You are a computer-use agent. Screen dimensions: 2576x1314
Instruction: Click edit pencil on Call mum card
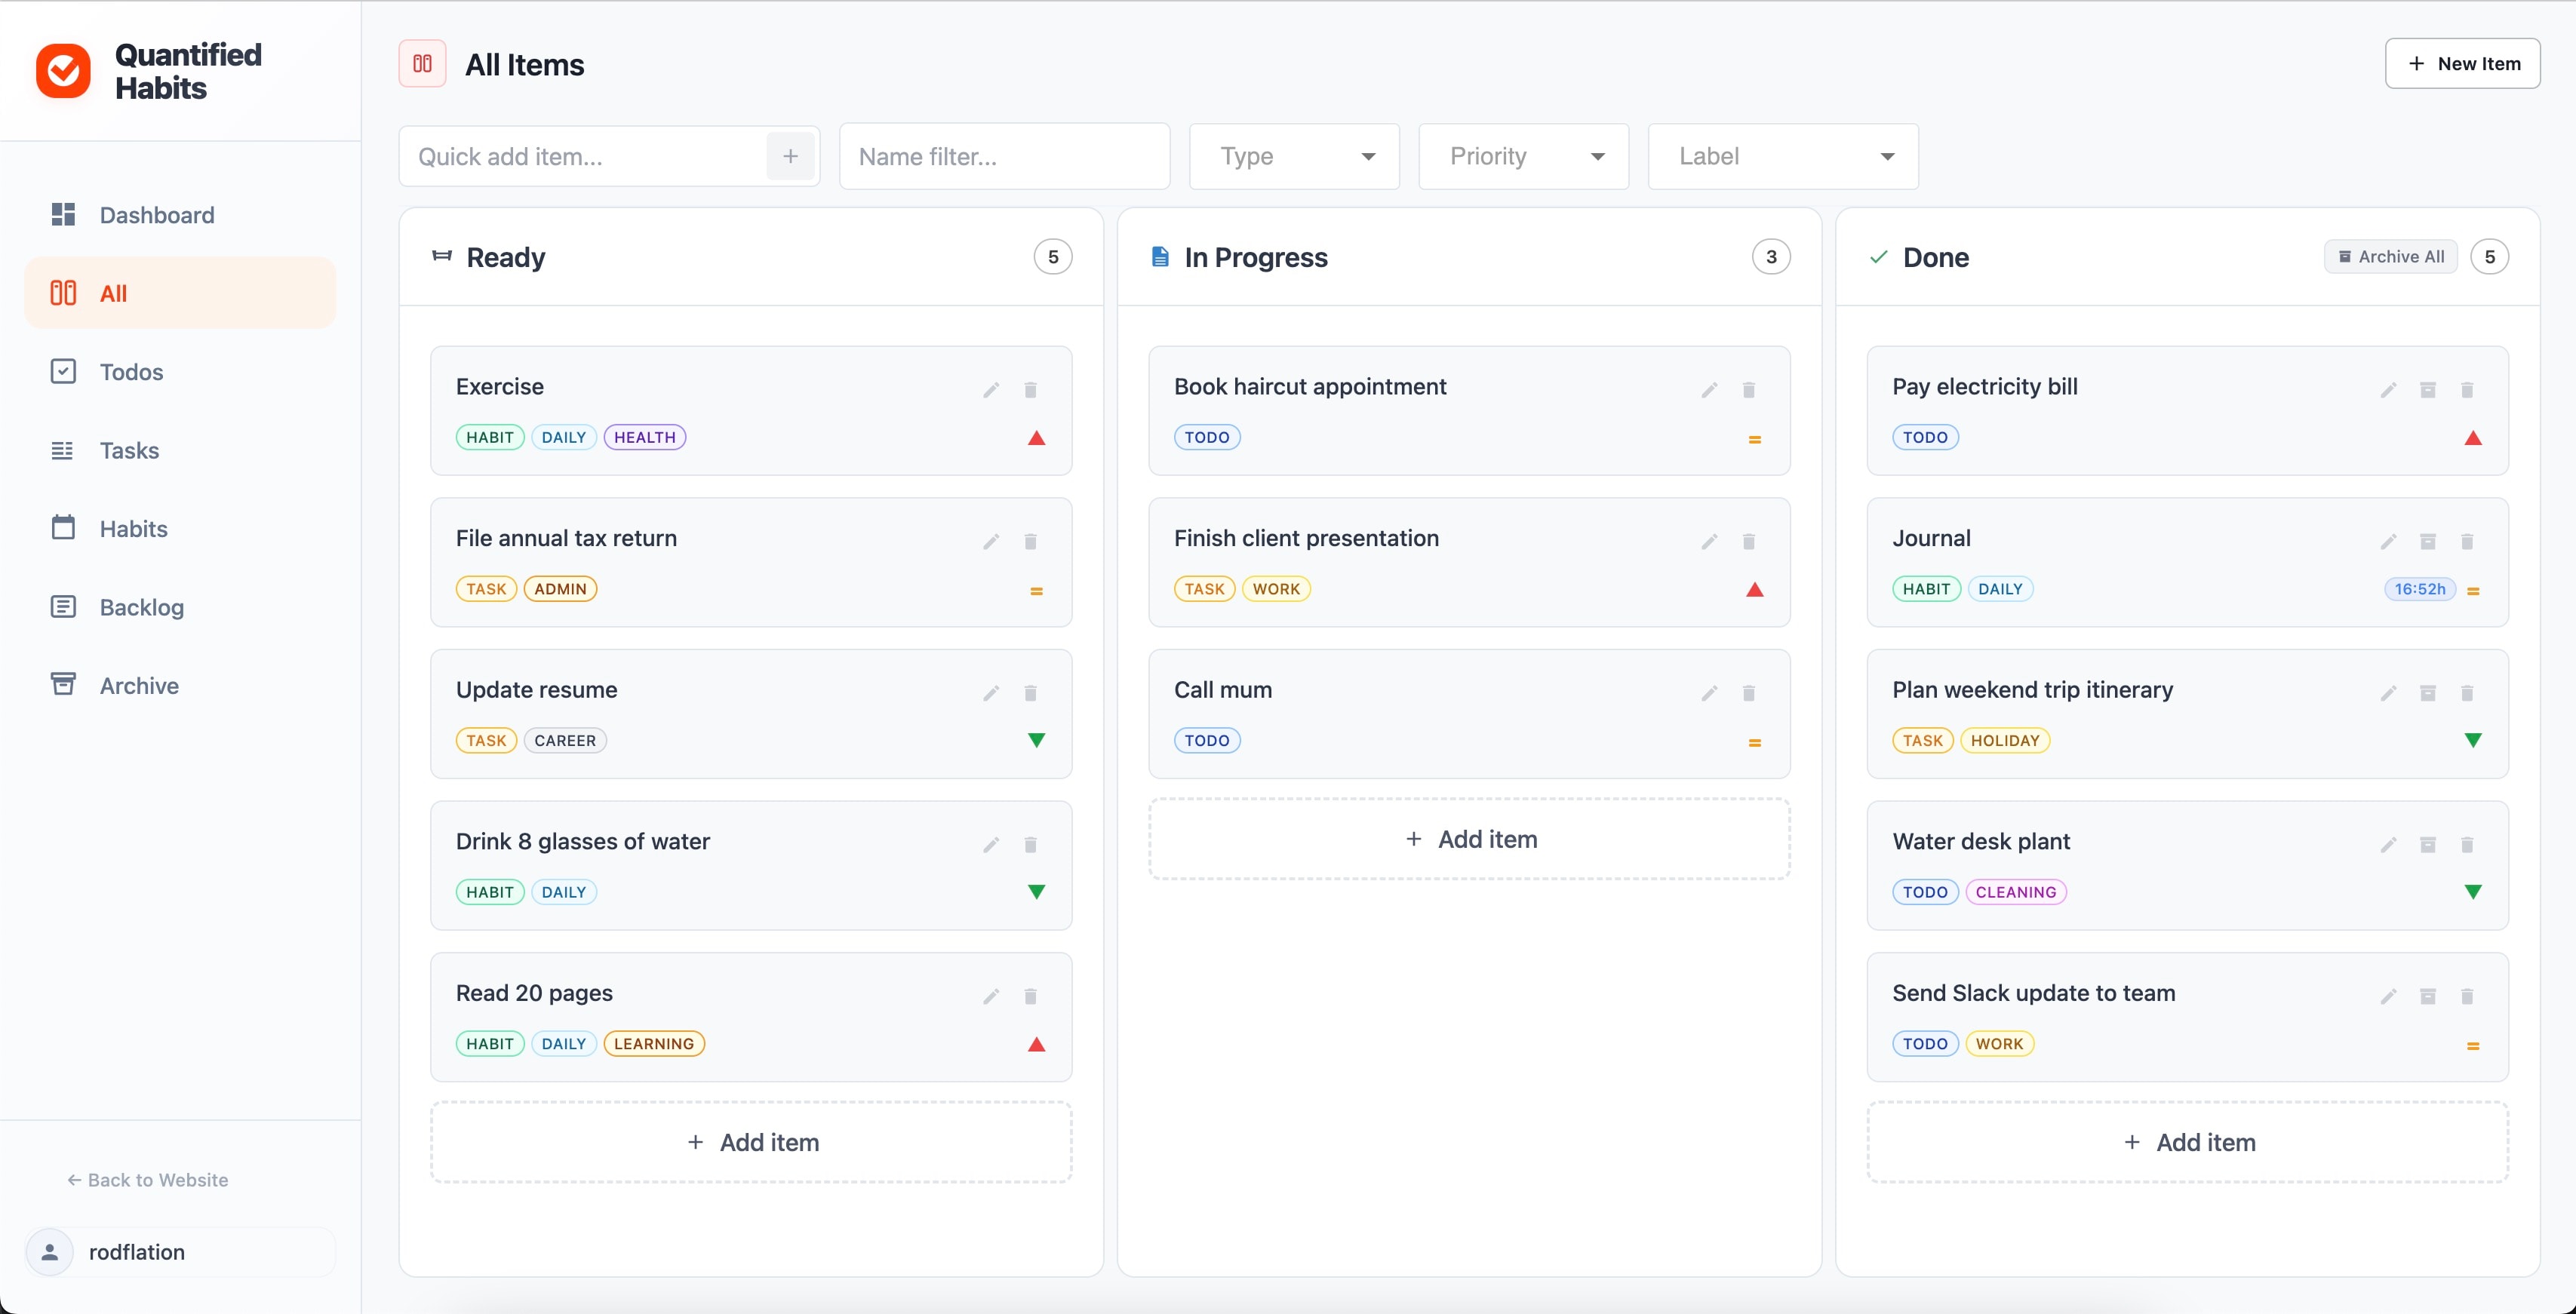pyautogui.click(x=1709, y=693)
